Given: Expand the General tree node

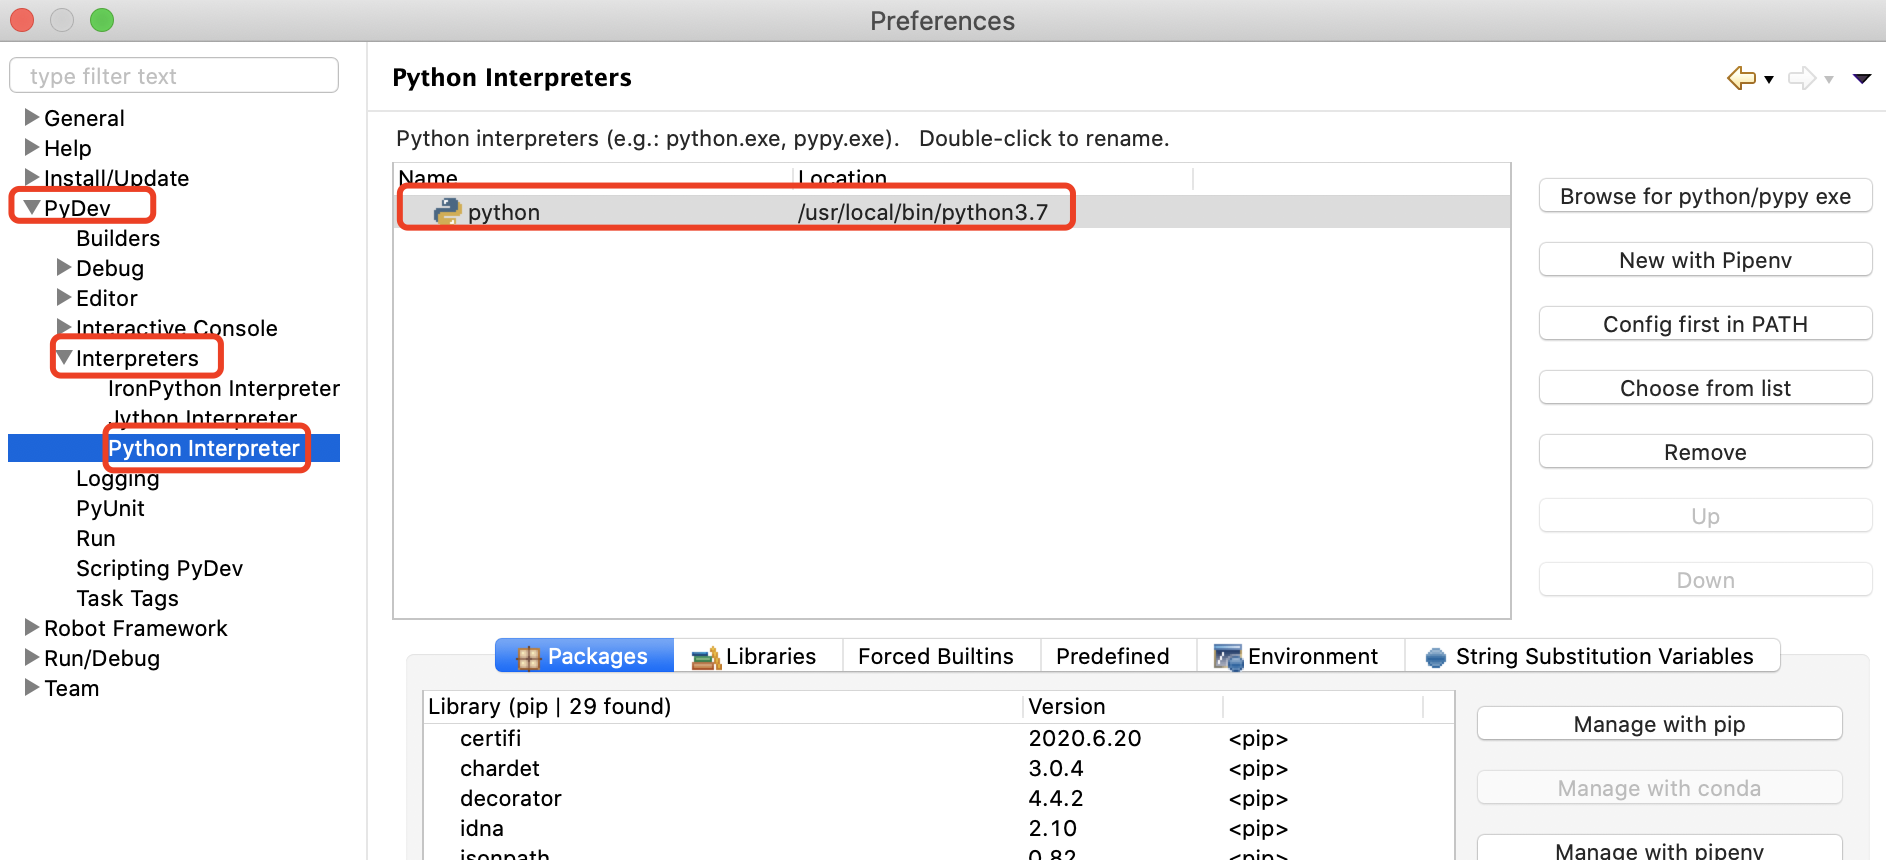Looking at the screenshot, I should (32, 117).
